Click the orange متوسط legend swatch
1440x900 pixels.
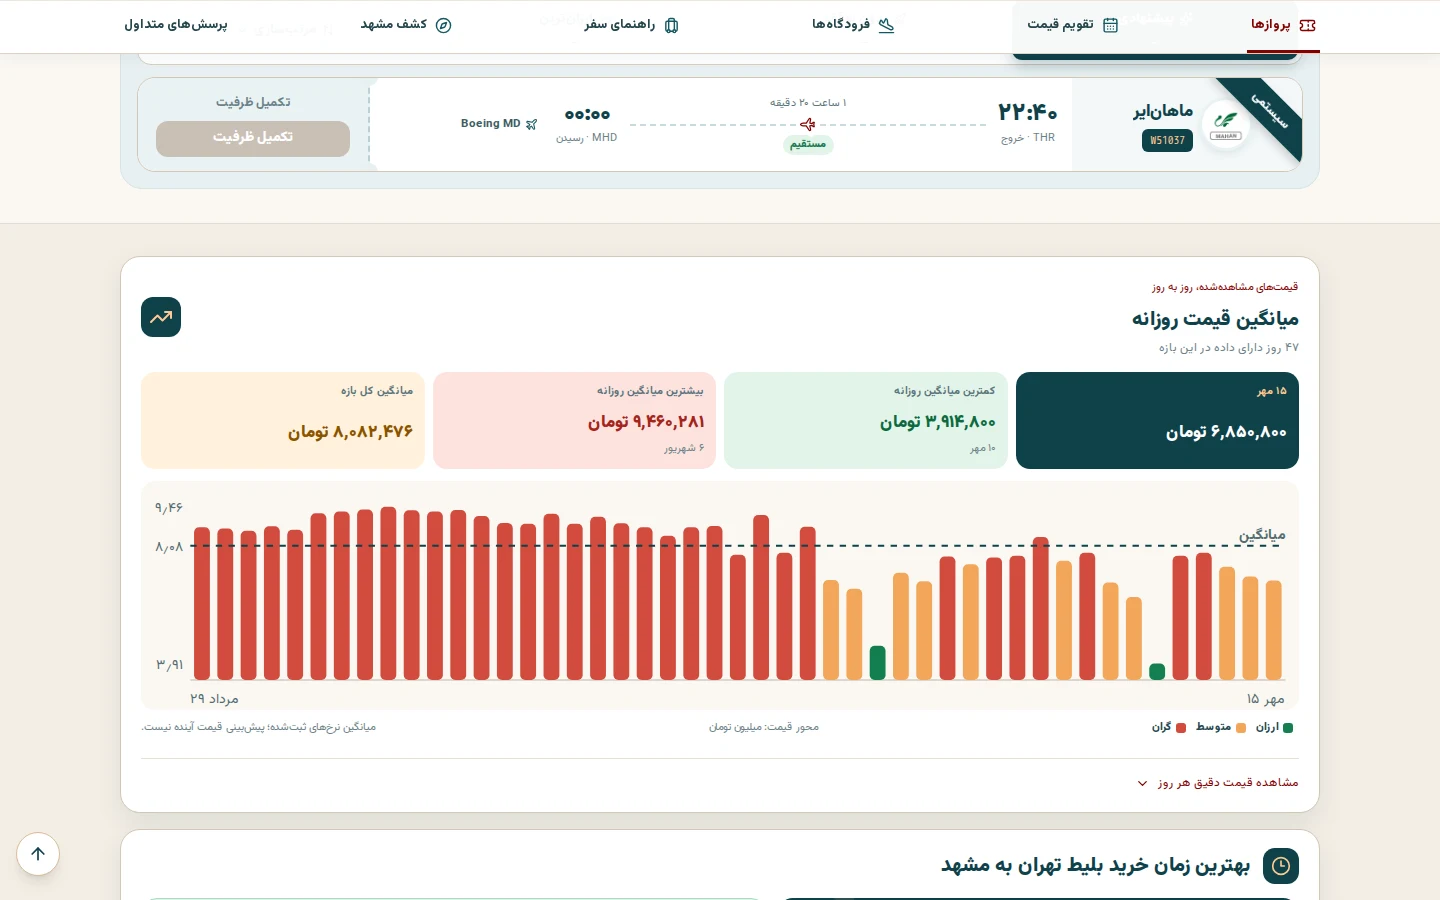pos(1241,728)
